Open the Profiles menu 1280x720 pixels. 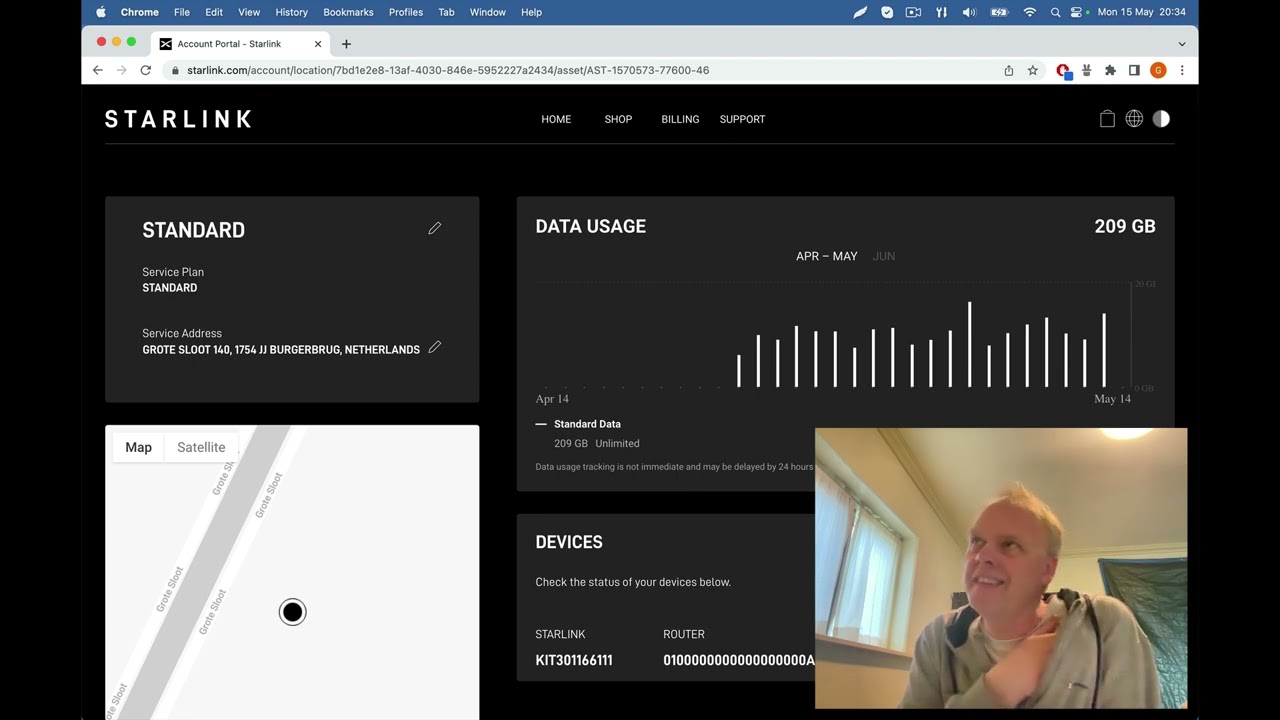(406, 12)
